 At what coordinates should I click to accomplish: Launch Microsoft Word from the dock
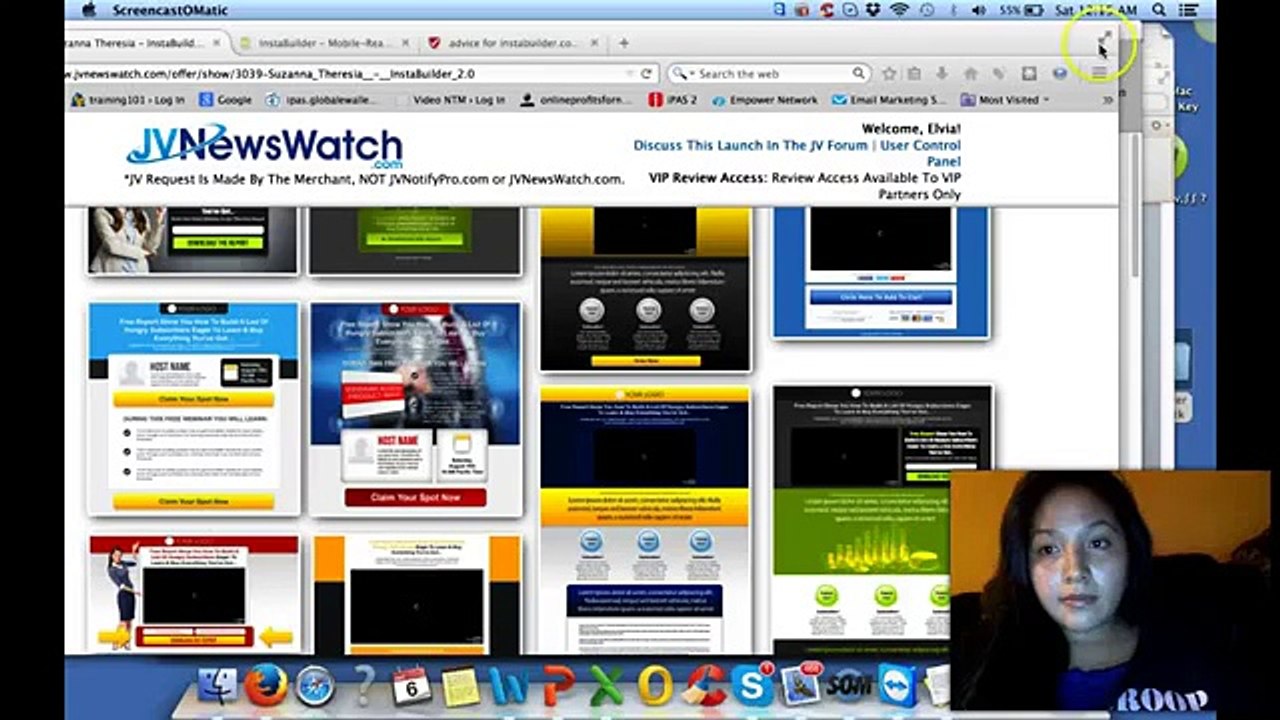click(509, 687)
